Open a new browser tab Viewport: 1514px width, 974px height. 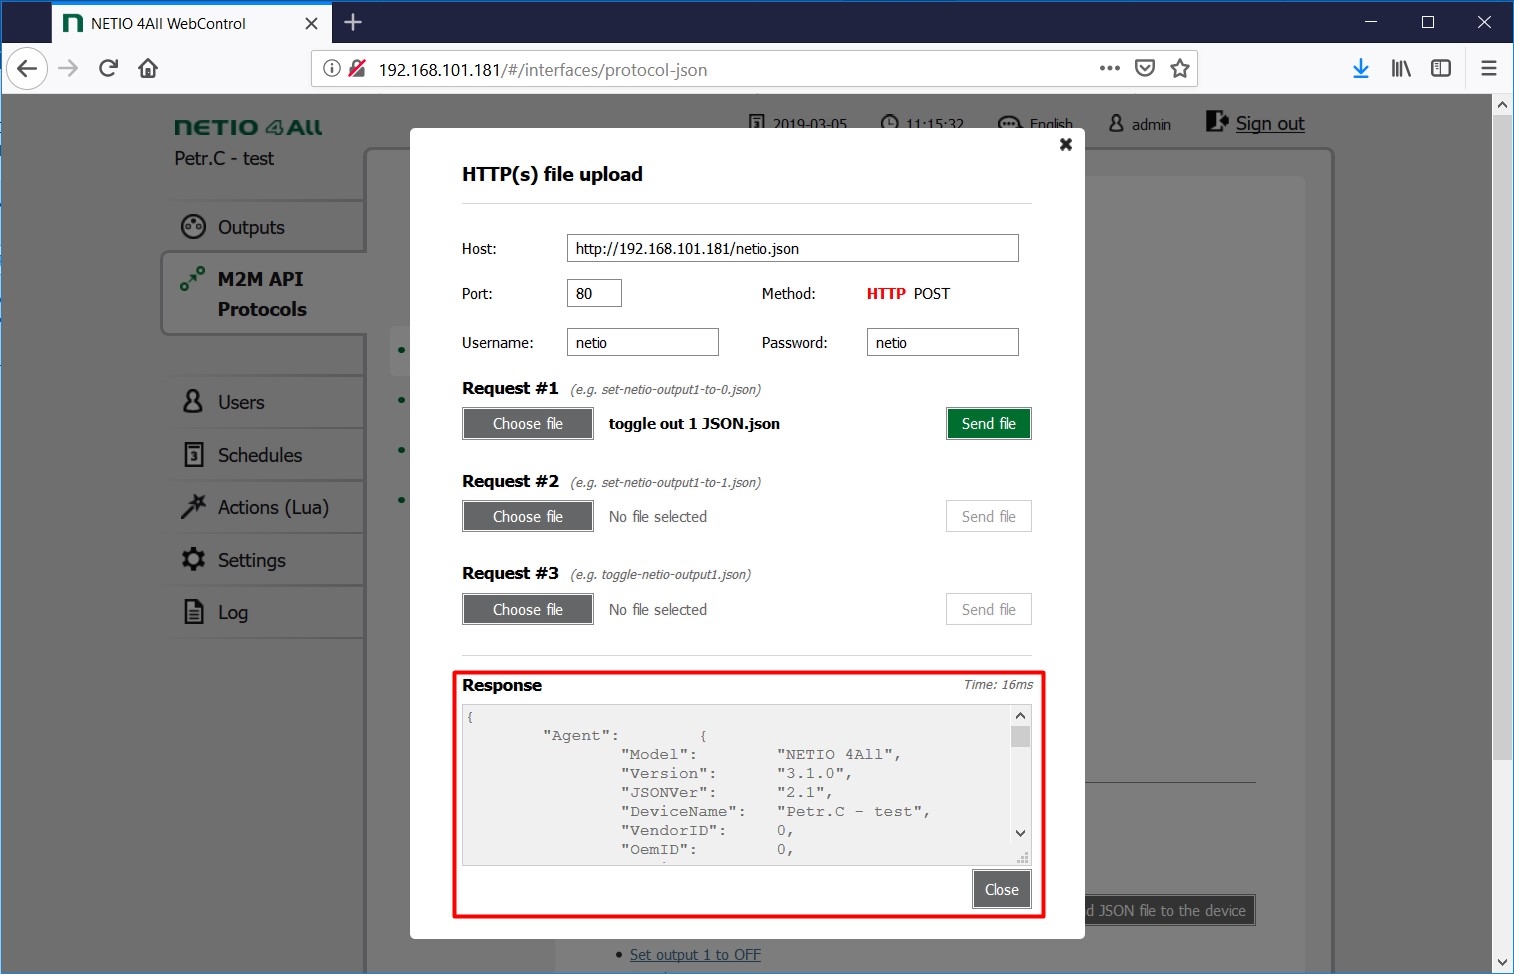pyautogui.click(x=353, y=22)
